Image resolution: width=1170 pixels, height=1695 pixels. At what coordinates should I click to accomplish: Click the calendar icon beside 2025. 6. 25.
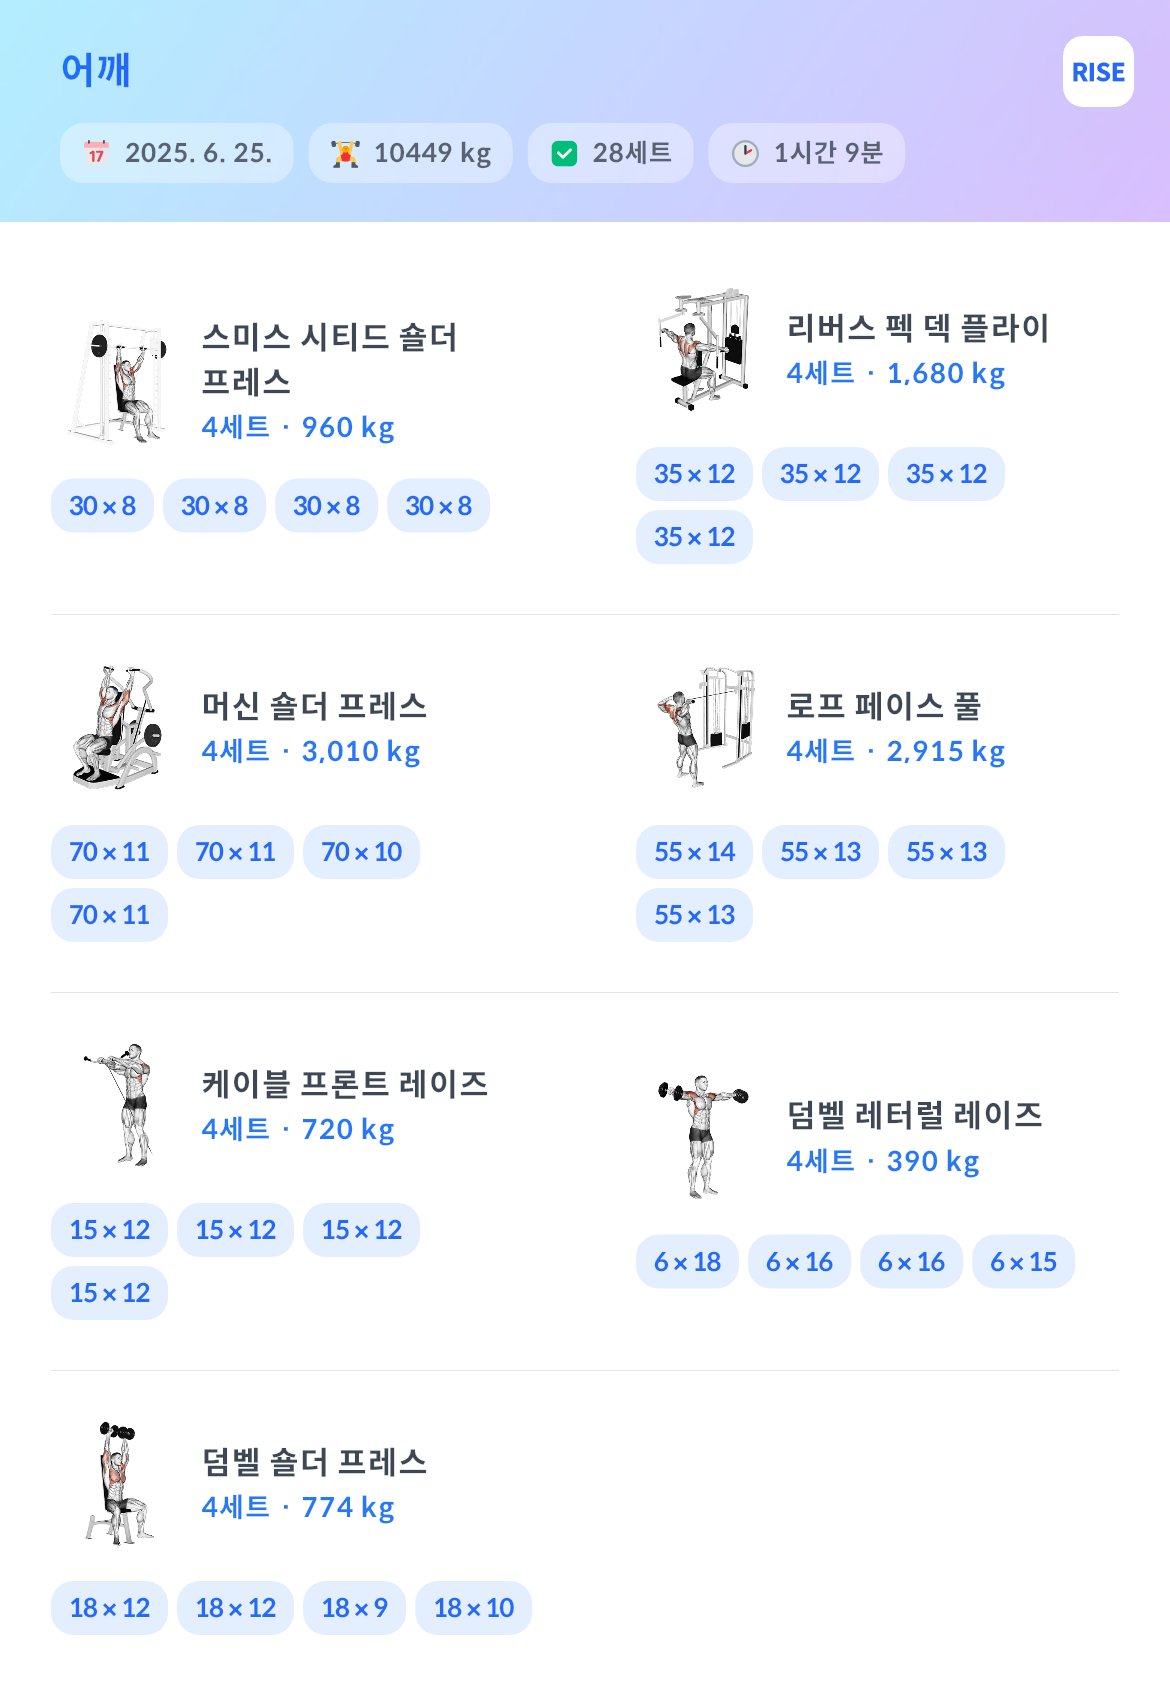[96, 153]
